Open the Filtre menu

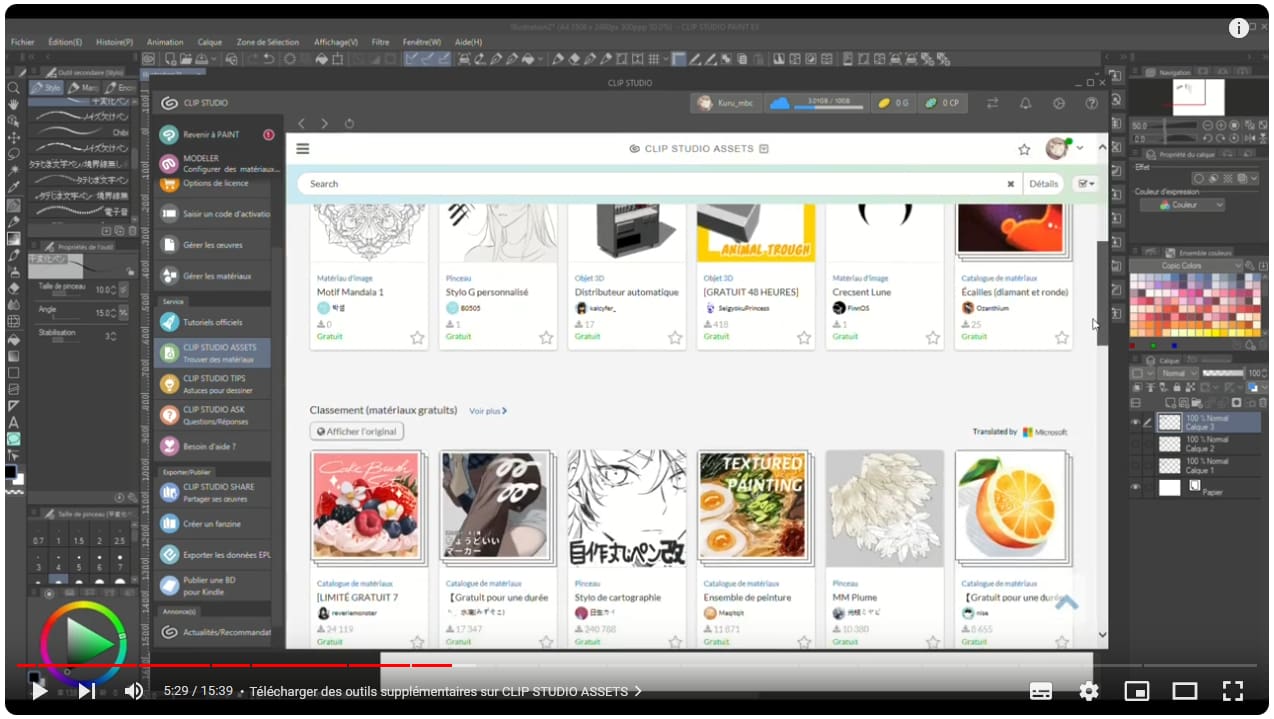(x=380, y=42)
